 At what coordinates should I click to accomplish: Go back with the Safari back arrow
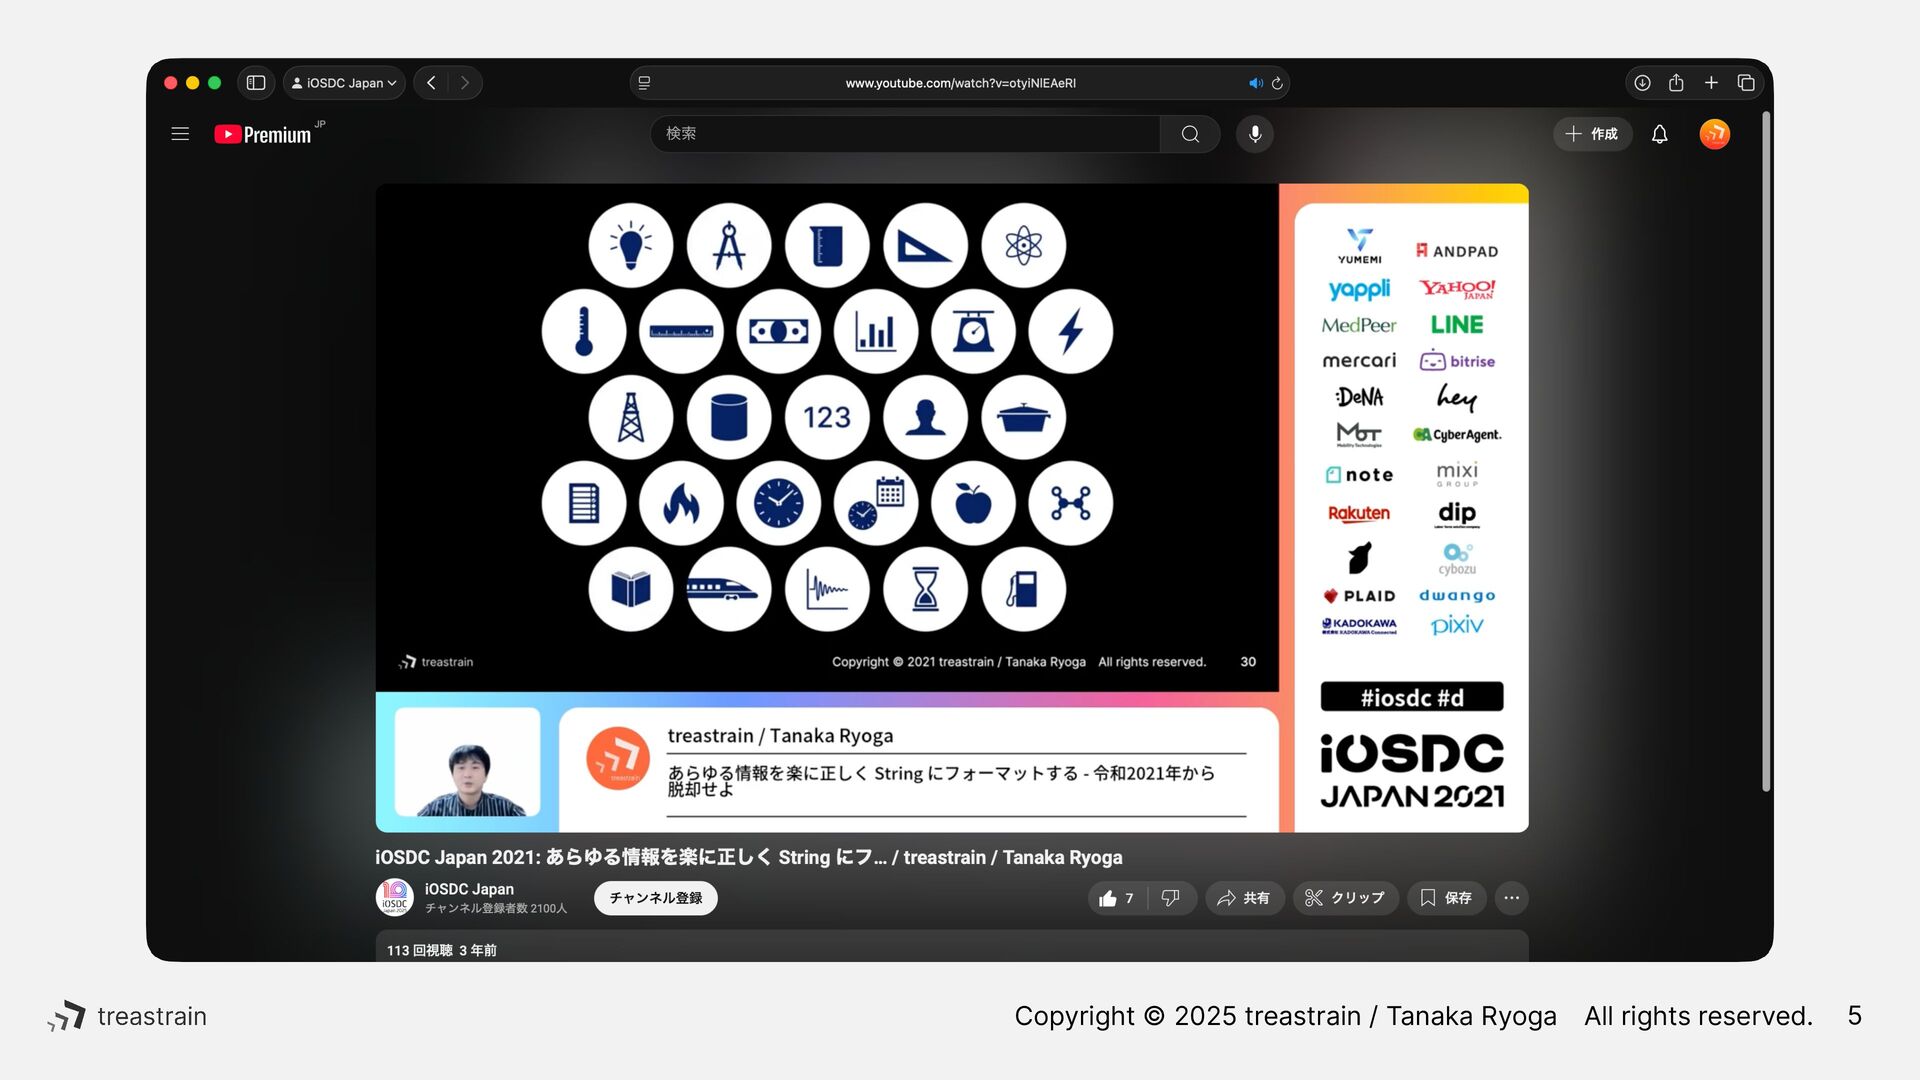[431, 83]
